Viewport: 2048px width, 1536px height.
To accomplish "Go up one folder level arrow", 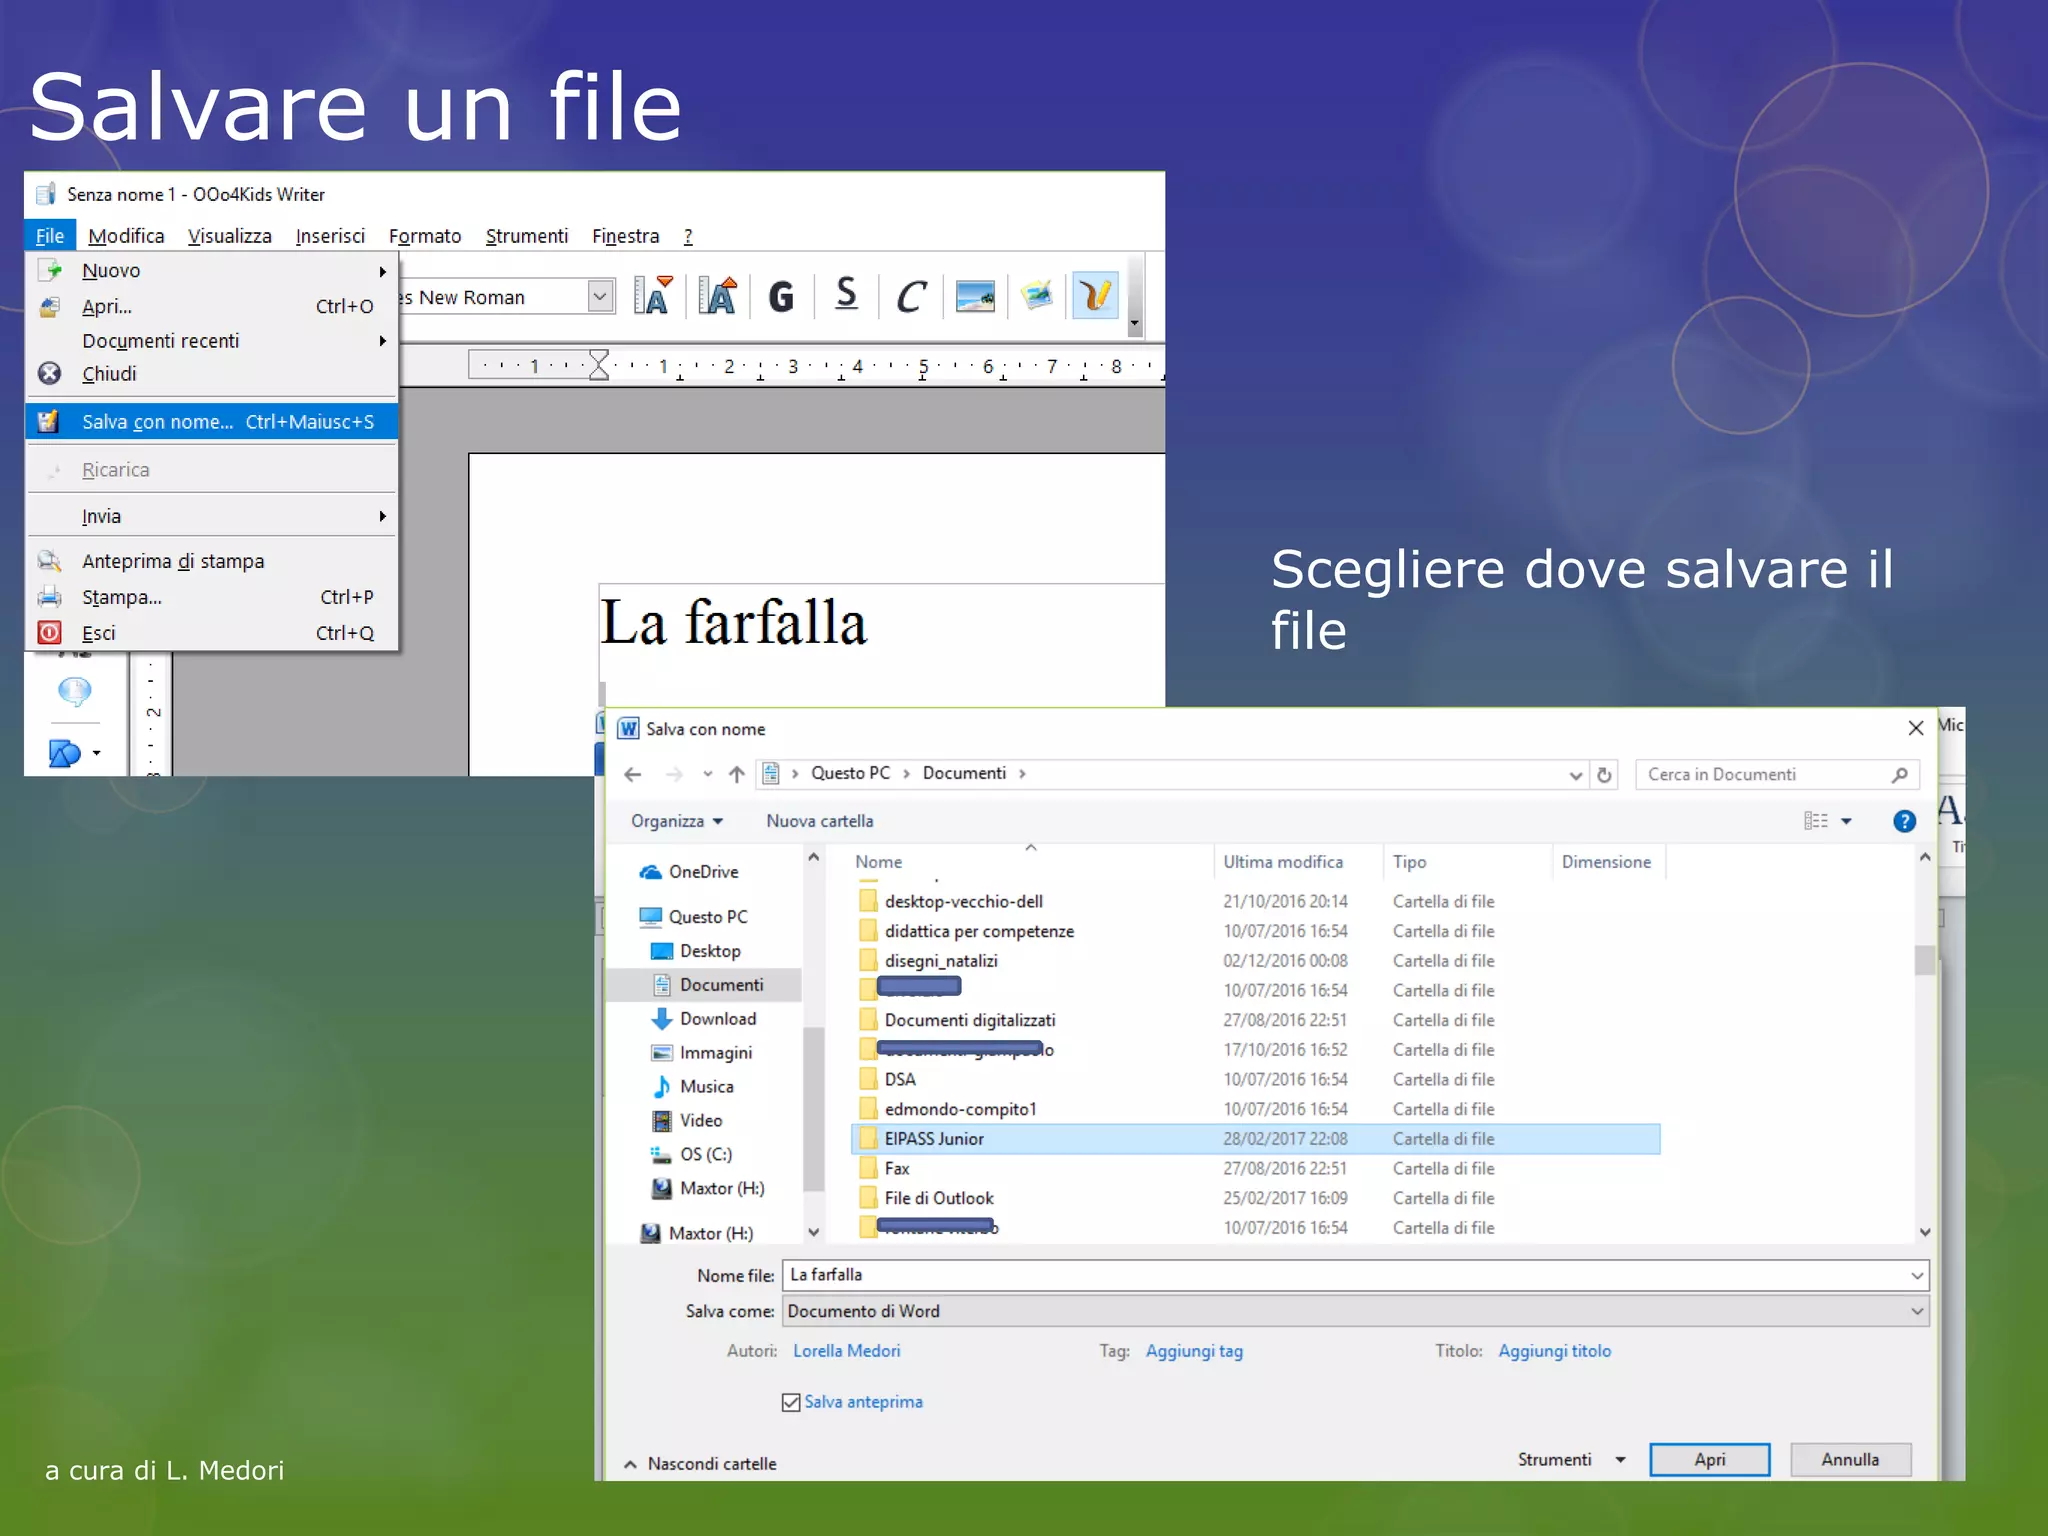I will 737,775.
